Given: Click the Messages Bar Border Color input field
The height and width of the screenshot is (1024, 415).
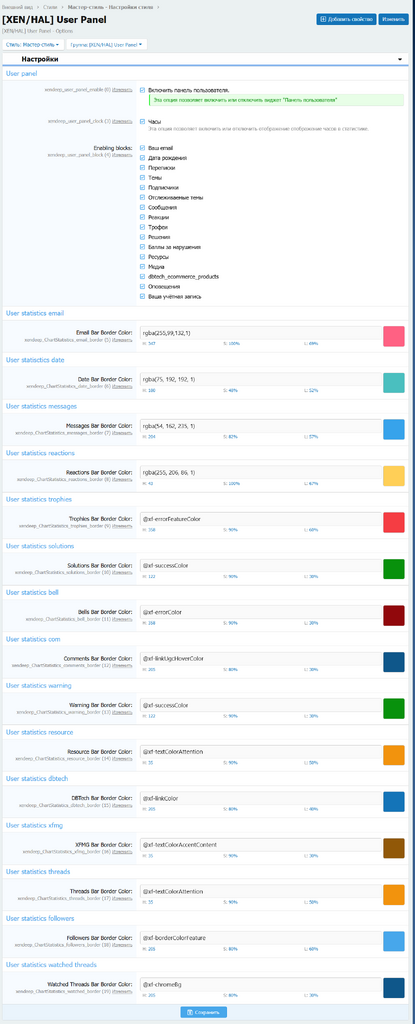Looking at the screenshot, I should [260, 426].
